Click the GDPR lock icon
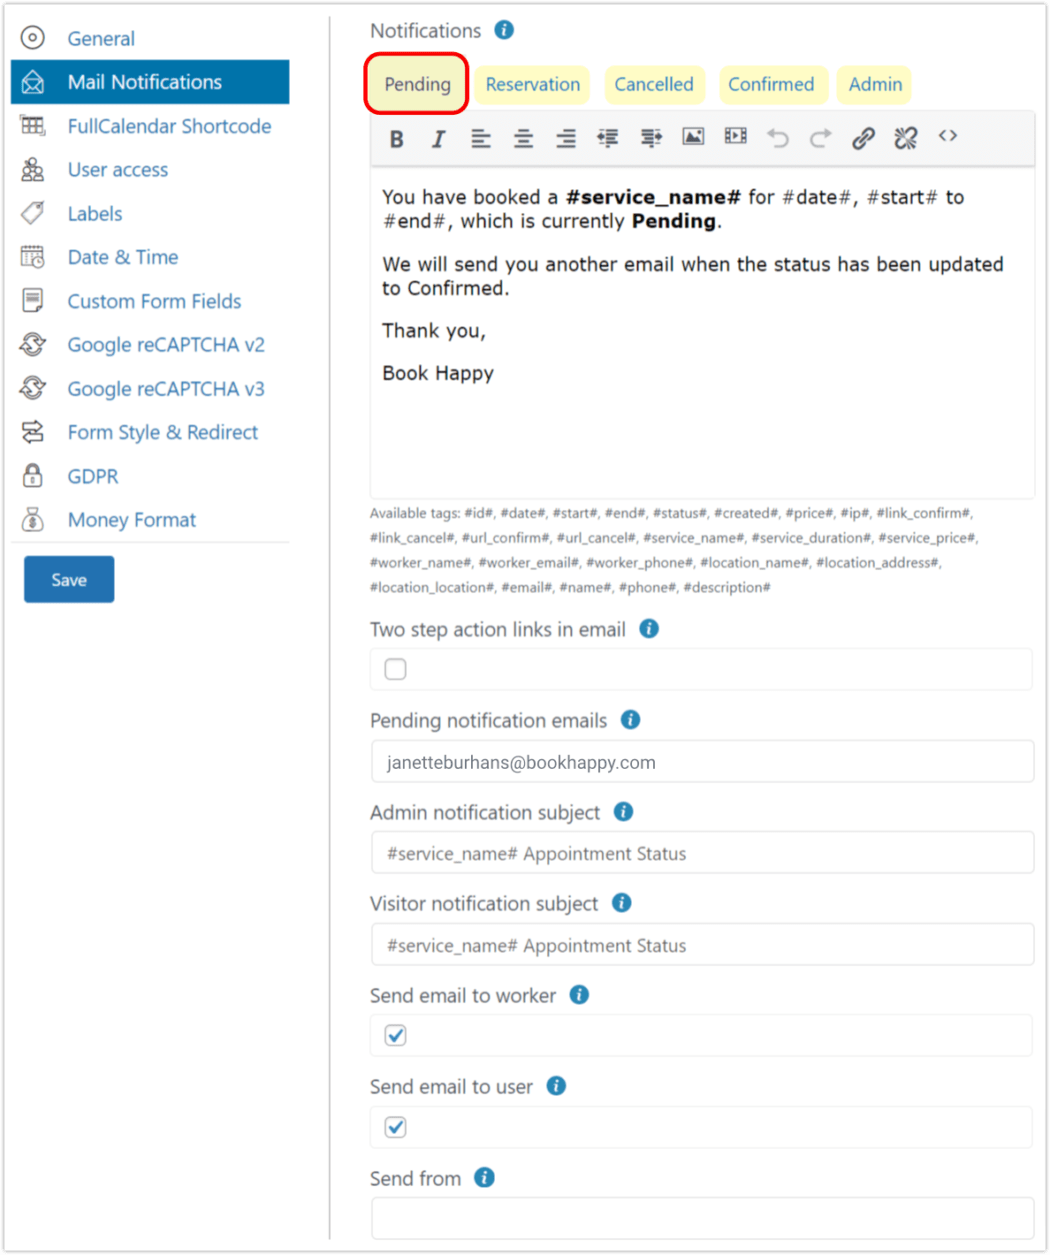 coord(33,476)
